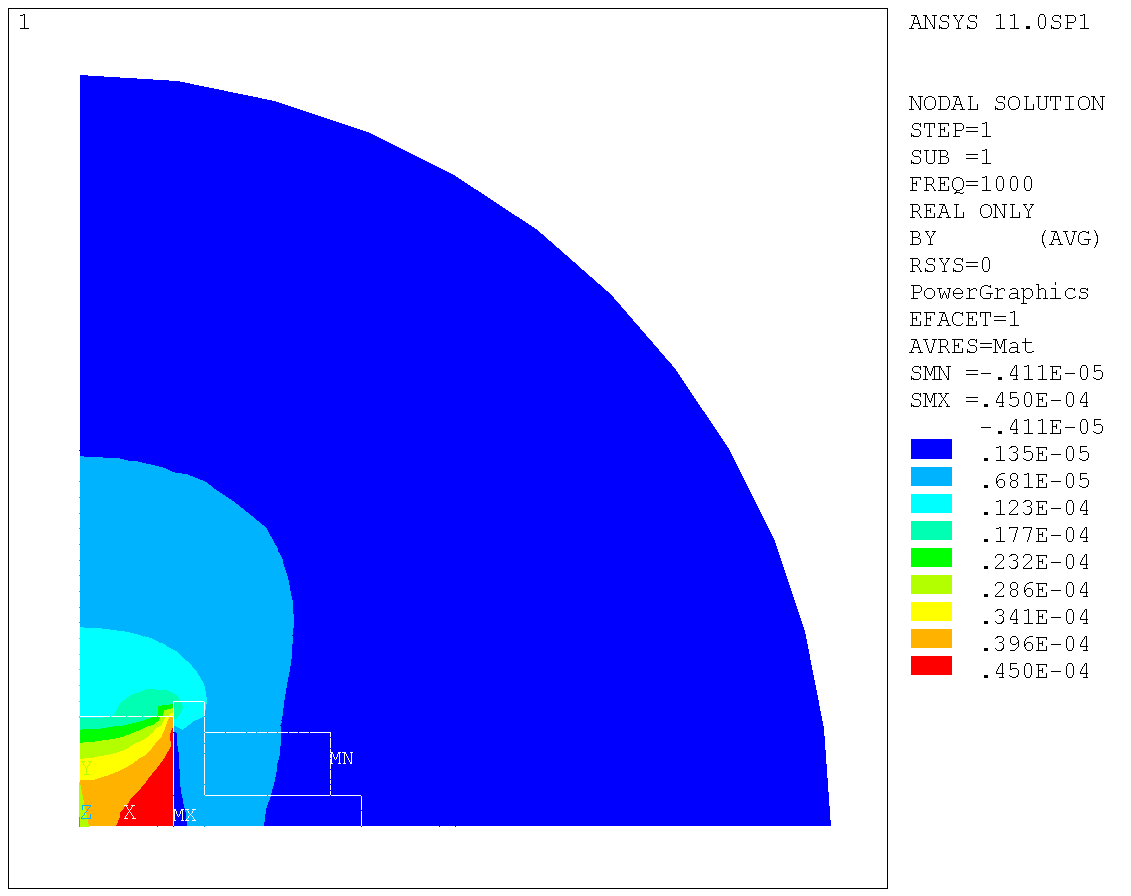Click the Y axis triad label

click(87, 768)
